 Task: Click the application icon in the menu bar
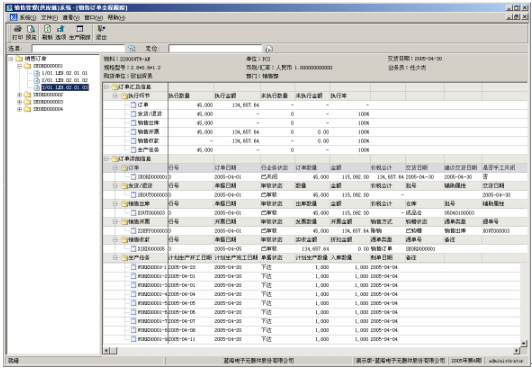[13, 17]
